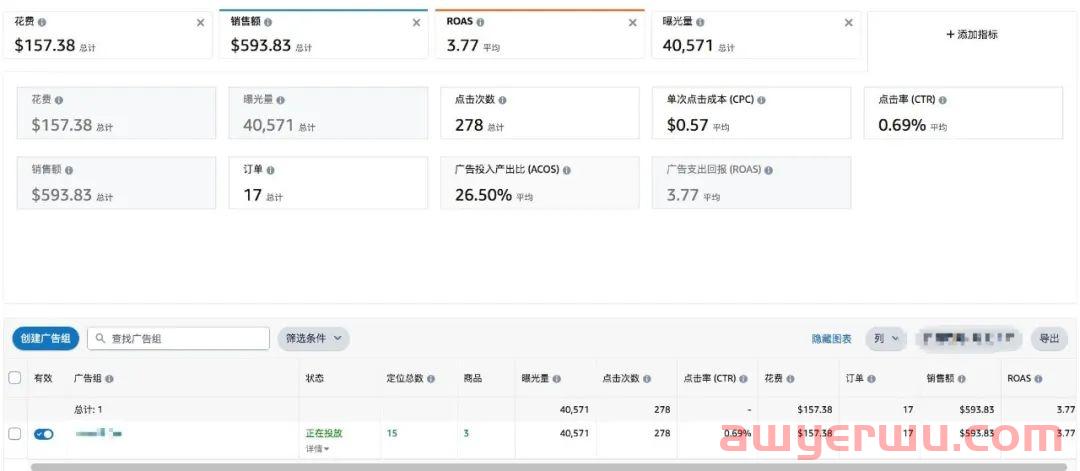
Task: Close the 曝光量 top metric card
Action: coord(849,23)
